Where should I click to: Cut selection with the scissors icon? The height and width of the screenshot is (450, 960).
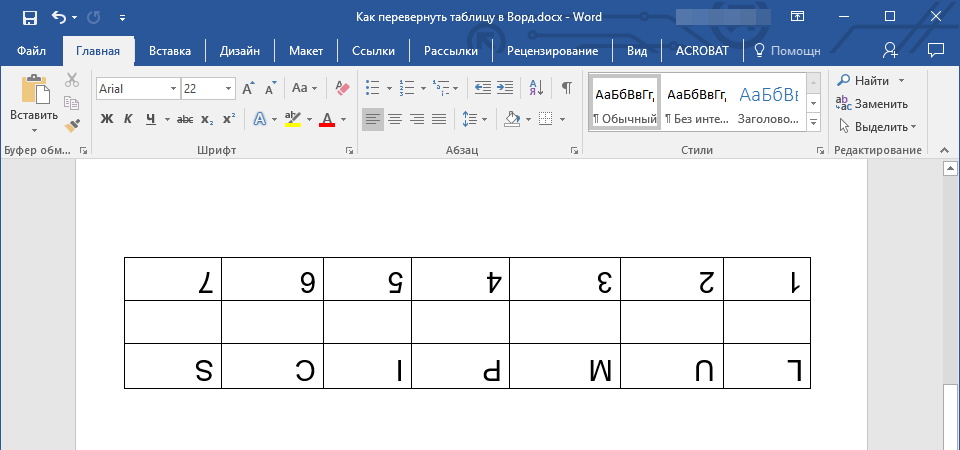click(x=72, y=80)
